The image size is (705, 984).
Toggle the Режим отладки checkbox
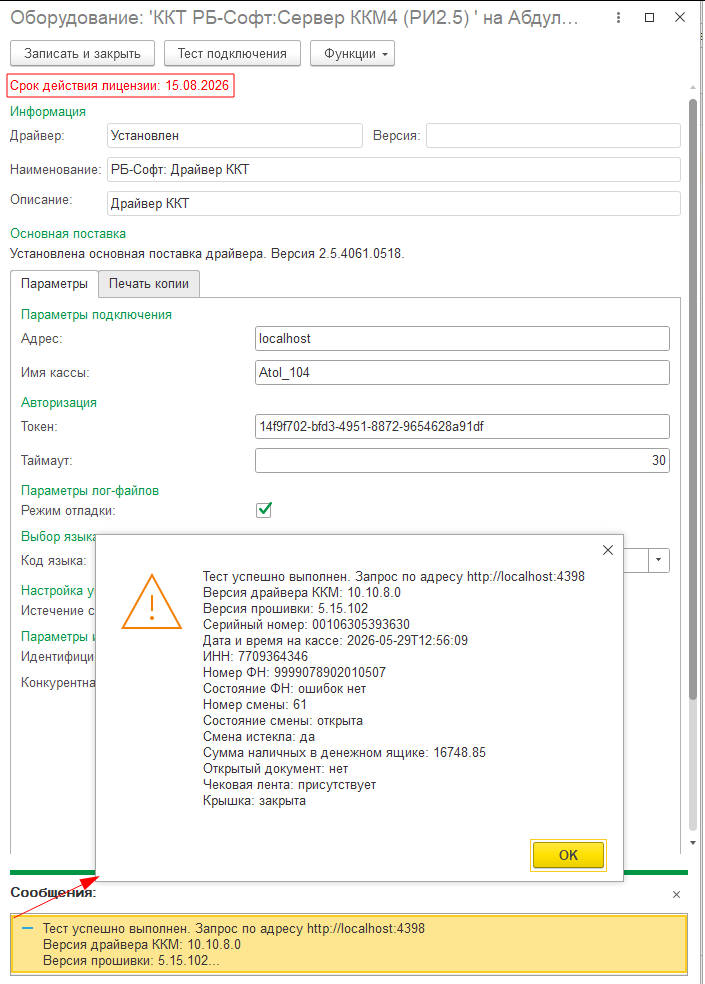(x=264, y=510)
